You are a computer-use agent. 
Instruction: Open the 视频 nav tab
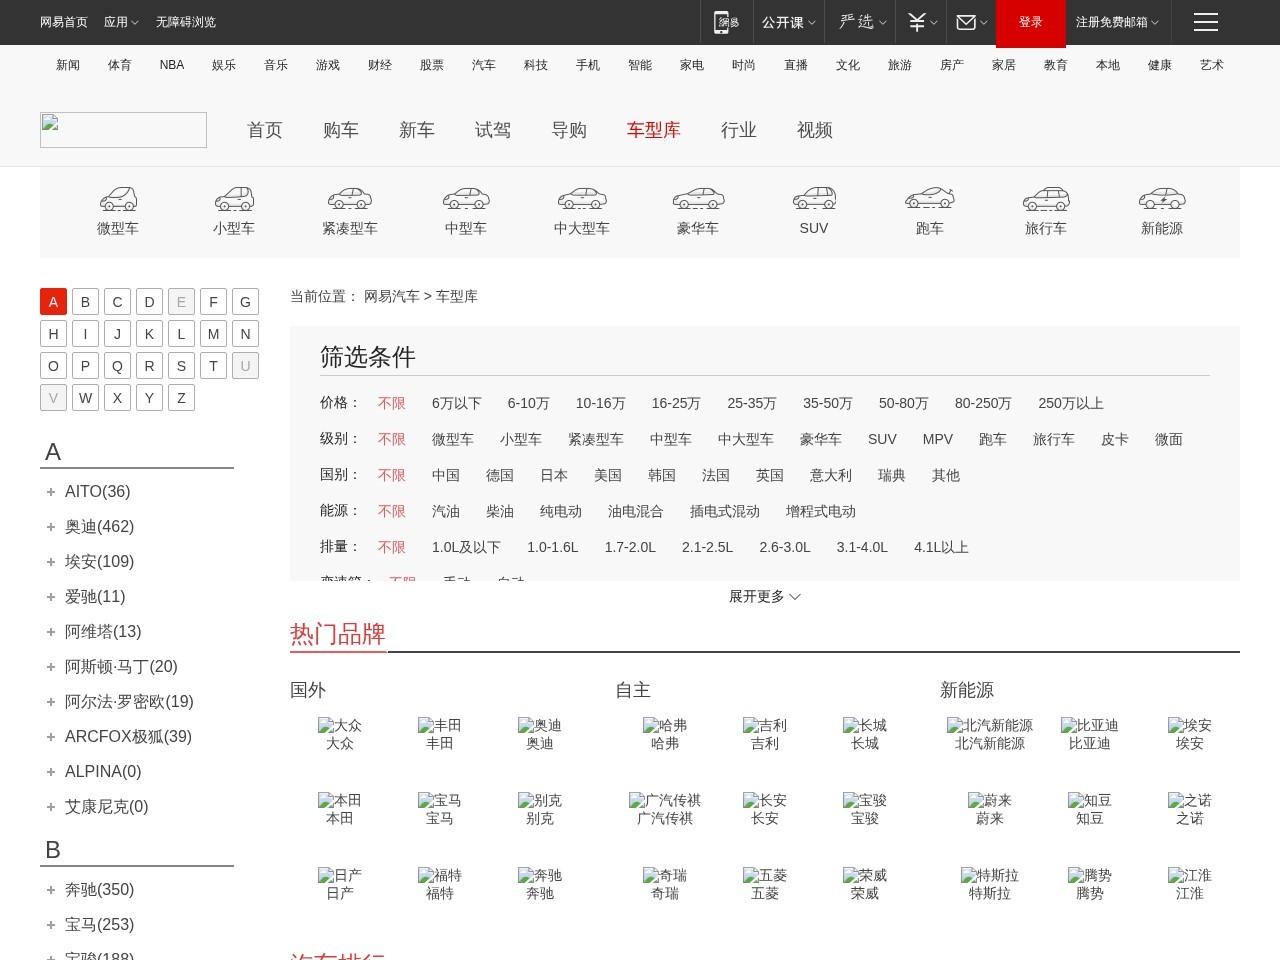(x=815, y=130)
